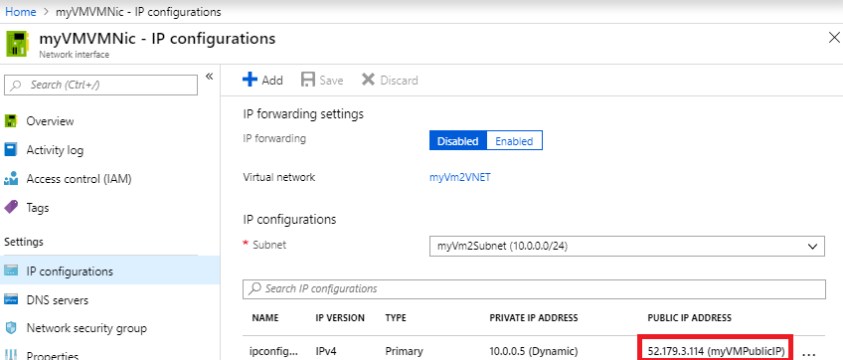Click the Save disk icon
This screenshot has height=360, width=843.
click(308, 80)
